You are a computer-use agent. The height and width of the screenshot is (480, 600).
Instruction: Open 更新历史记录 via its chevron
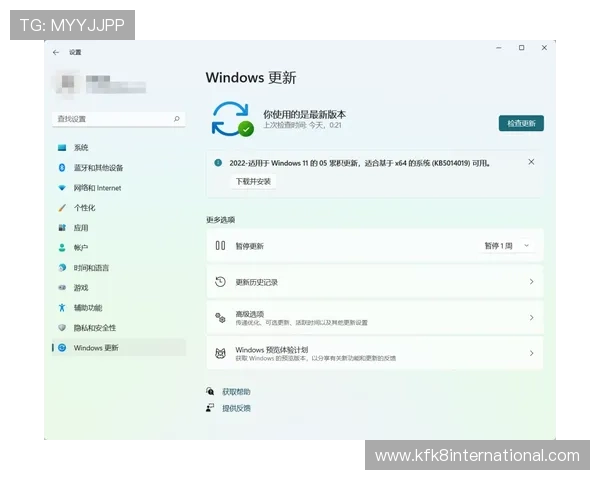(532, 282)
